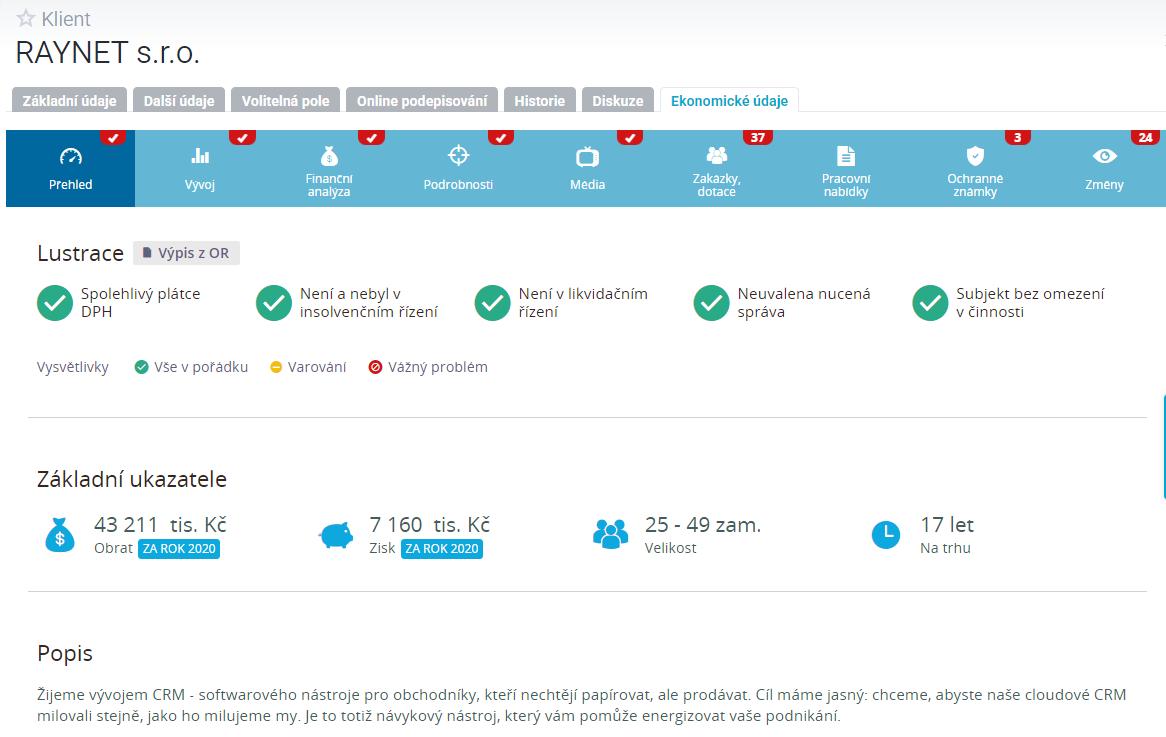Click the Vážný problém red legend icon

point(376,367)
